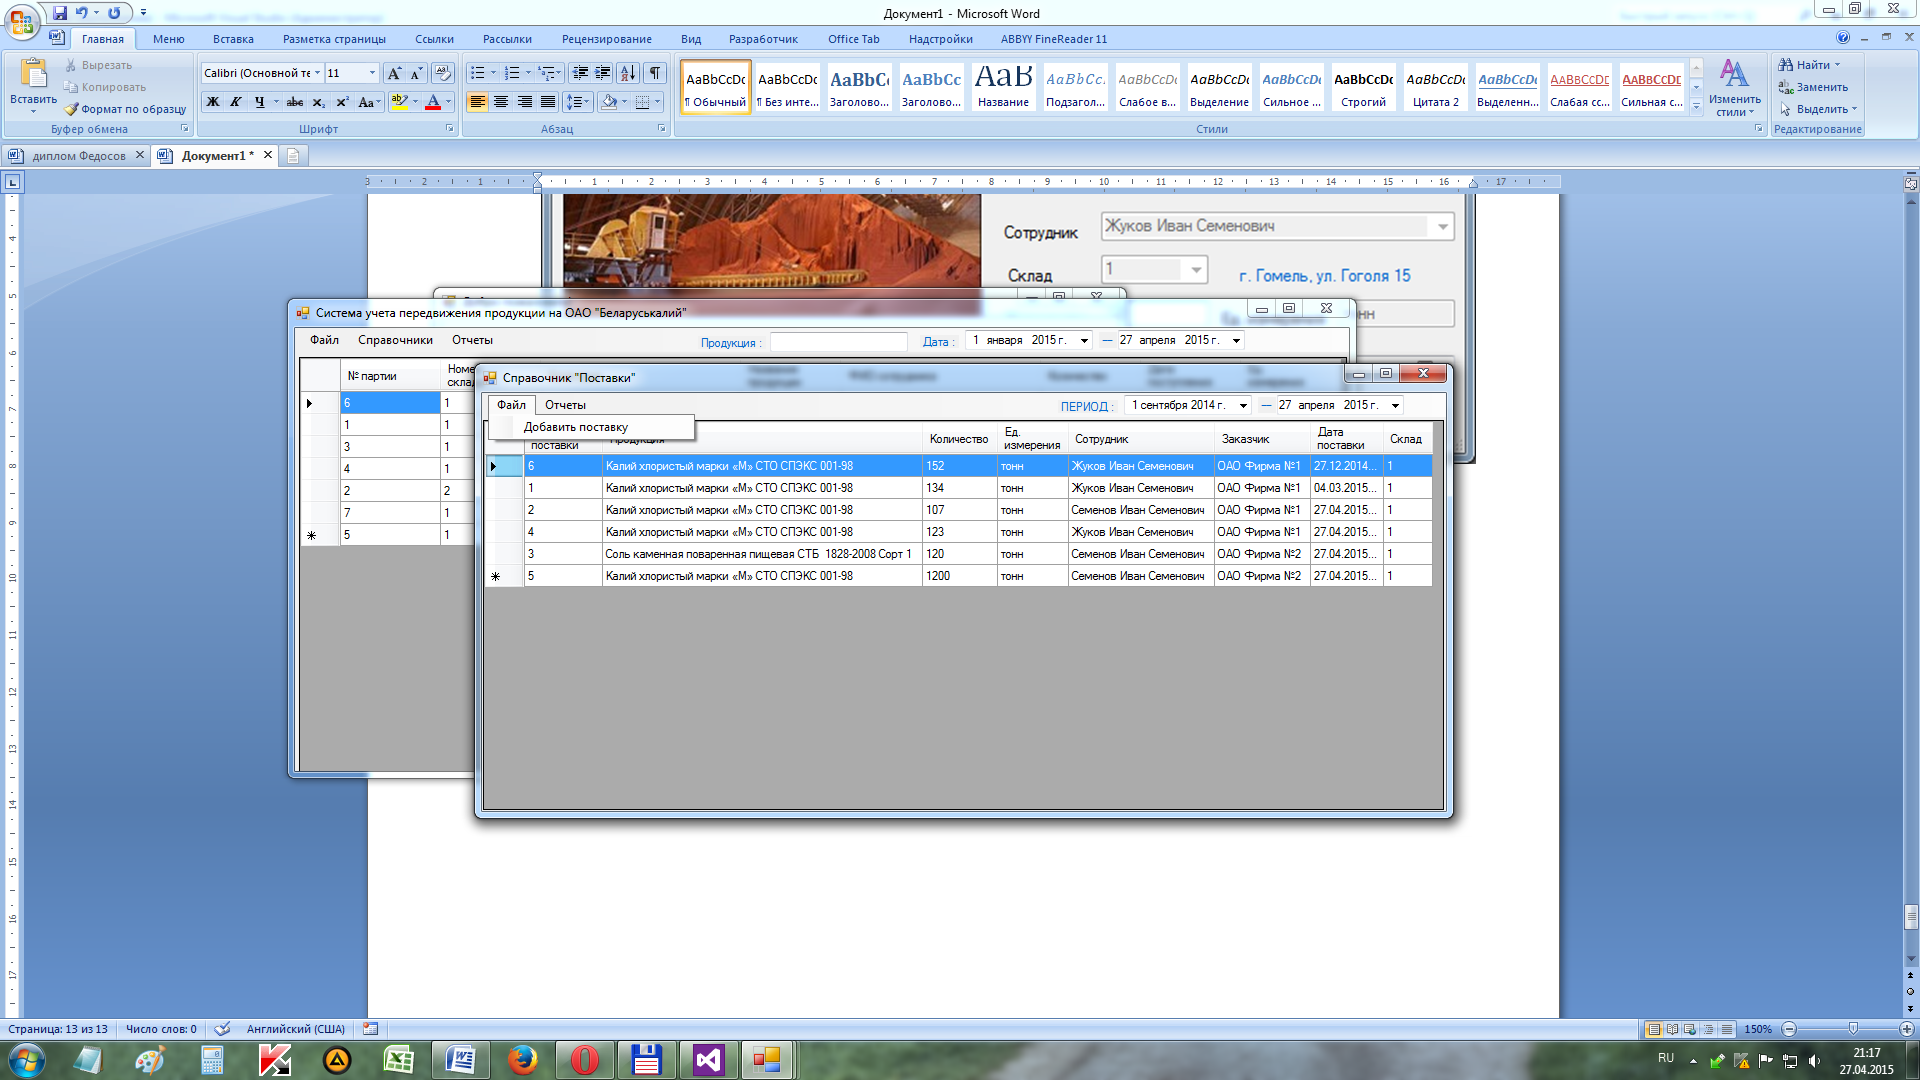The width and height of the screenshot is (1920, 1080).
Task: Align text right
Action: click(524, 102)
